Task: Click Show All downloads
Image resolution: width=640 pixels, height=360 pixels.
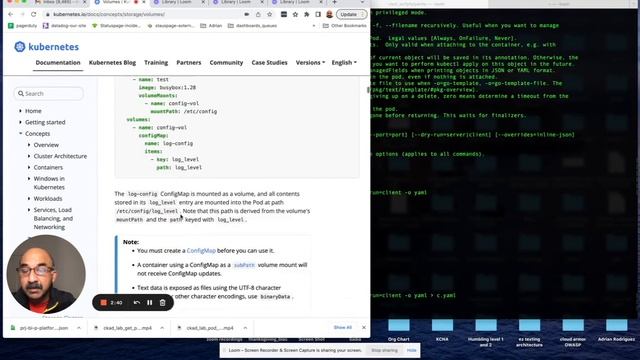Action: [342, 327]
